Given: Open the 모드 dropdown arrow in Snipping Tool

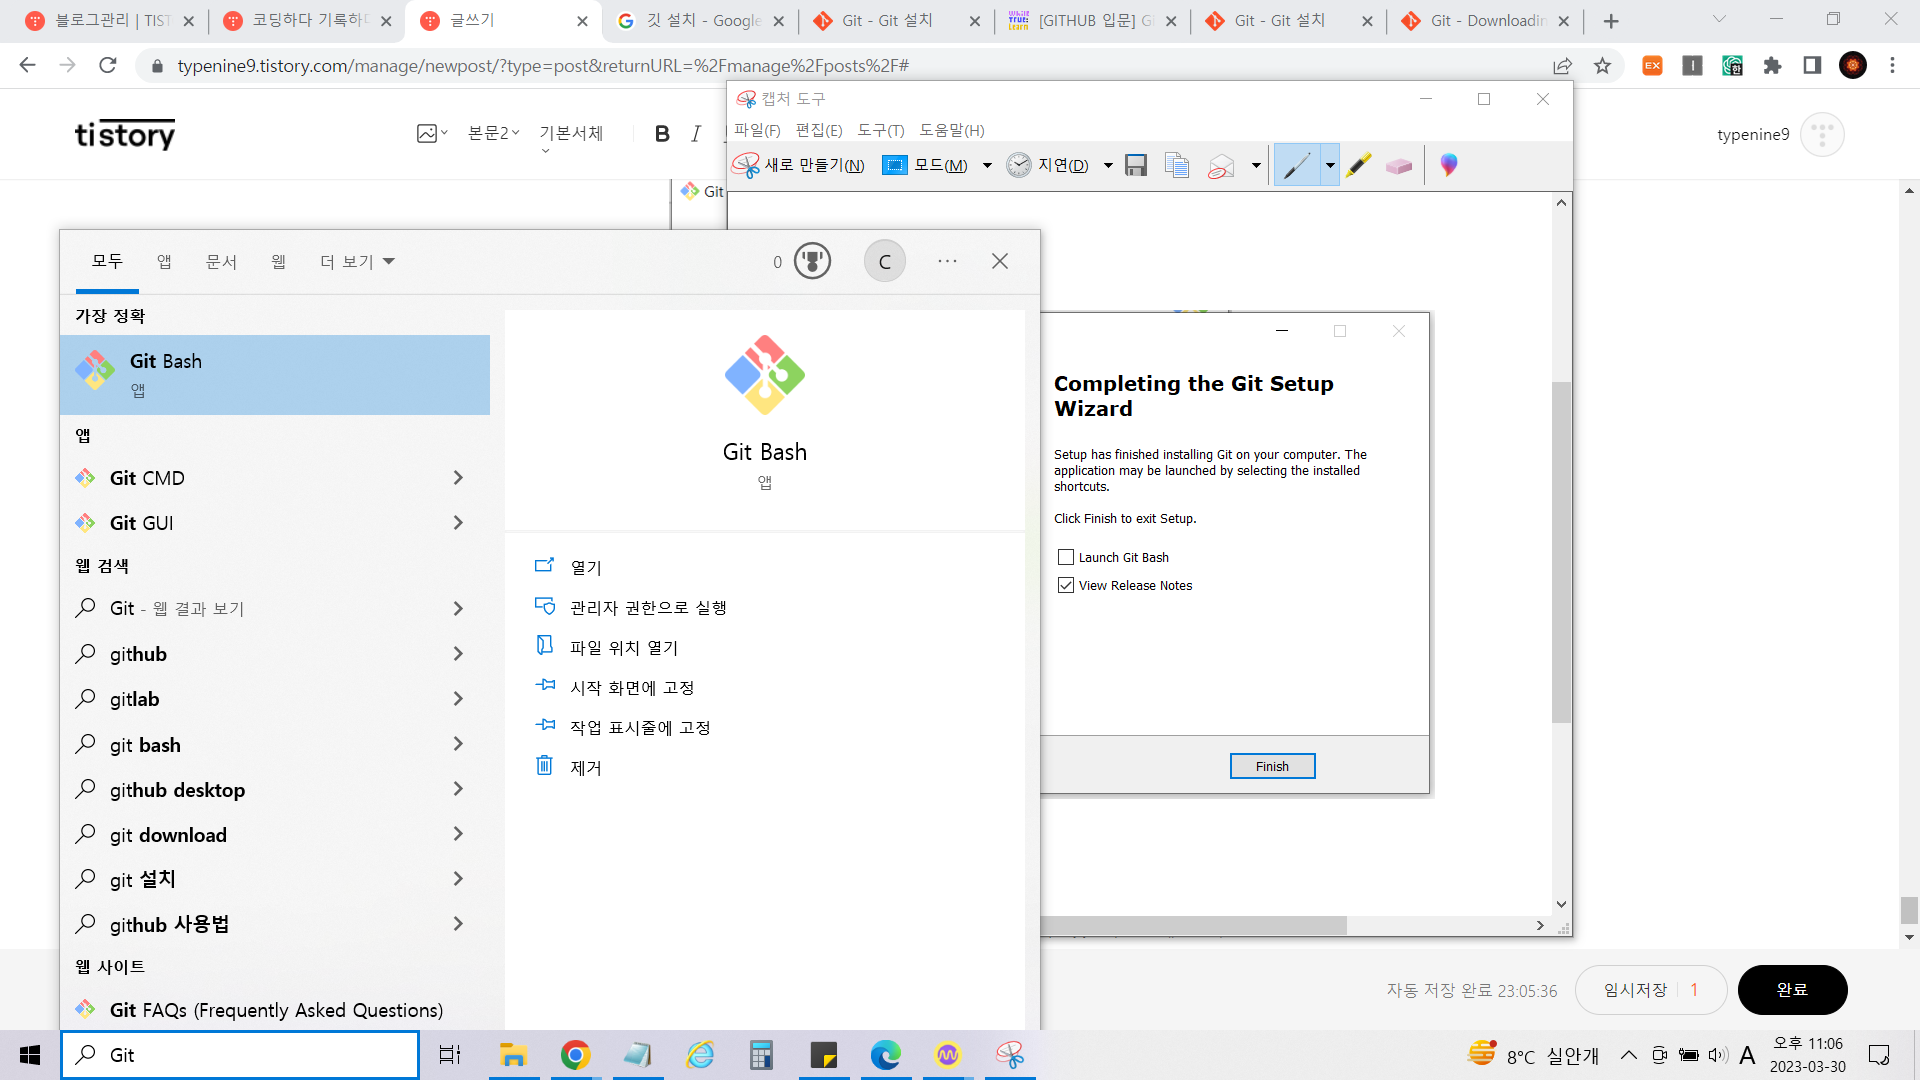Looking at the screenshot, I should pyautogui.click(x=987, y=166).
